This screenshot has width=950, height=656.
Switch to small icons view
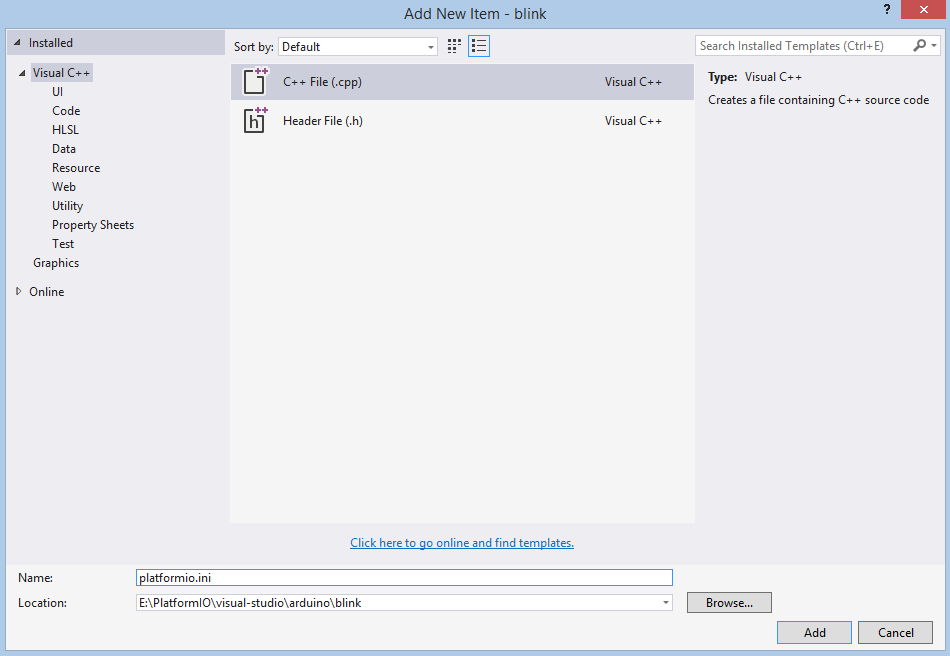(x=454, y=46)
